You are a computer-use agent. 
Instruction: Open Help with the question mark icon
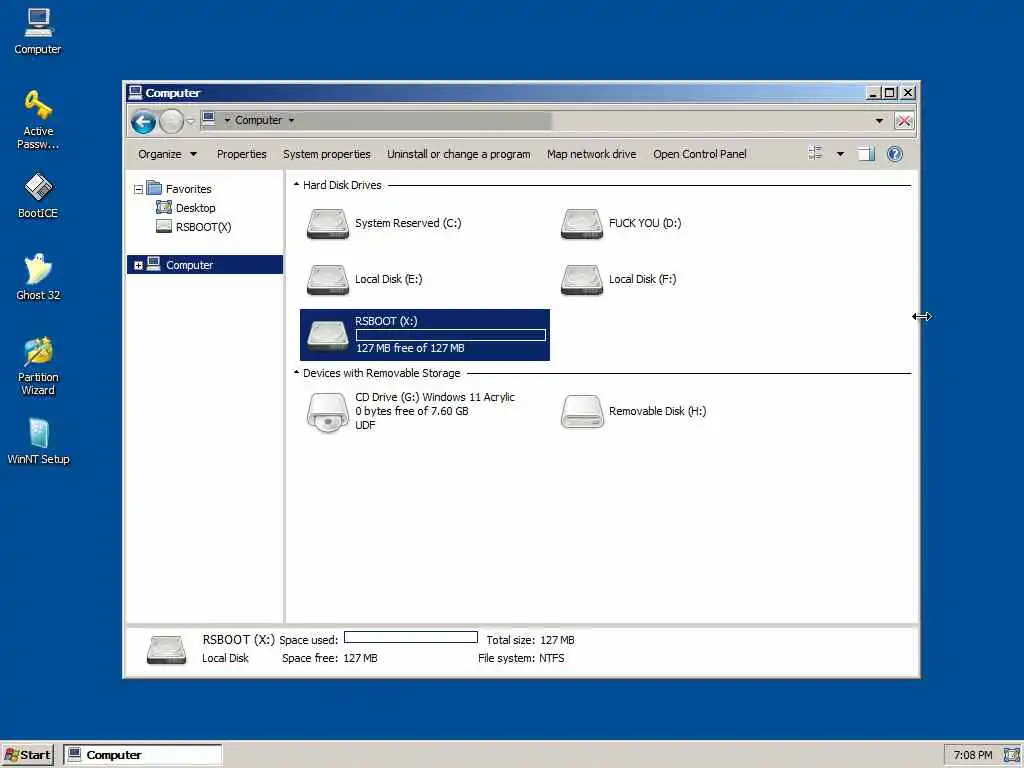pos(895,153)
